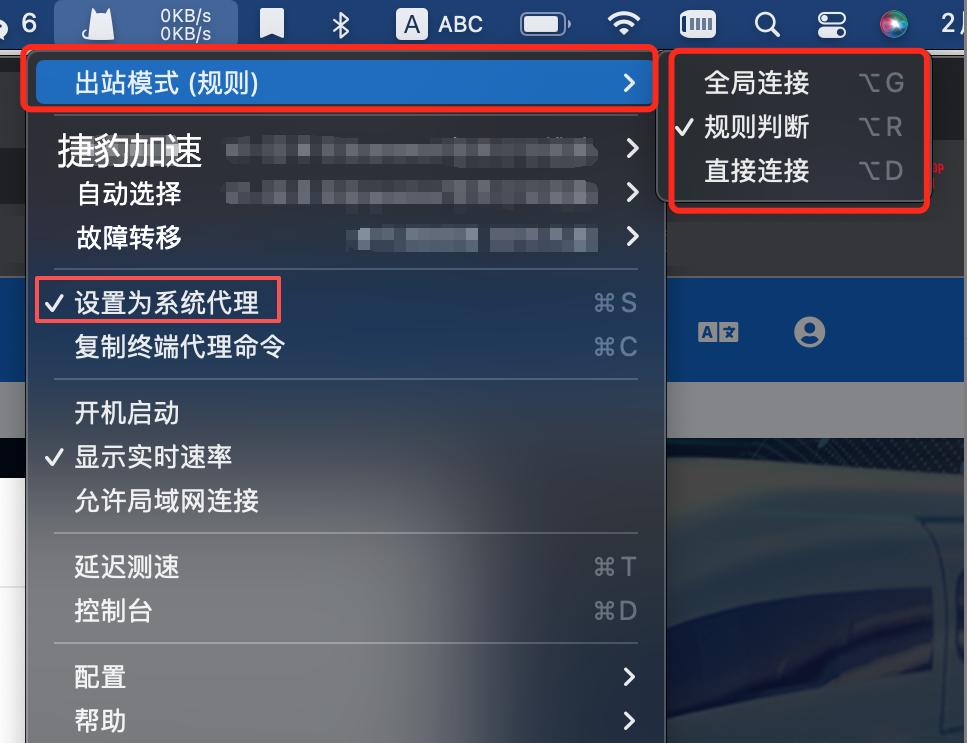Open Control Center icon in menu bar

coord(831,25)
